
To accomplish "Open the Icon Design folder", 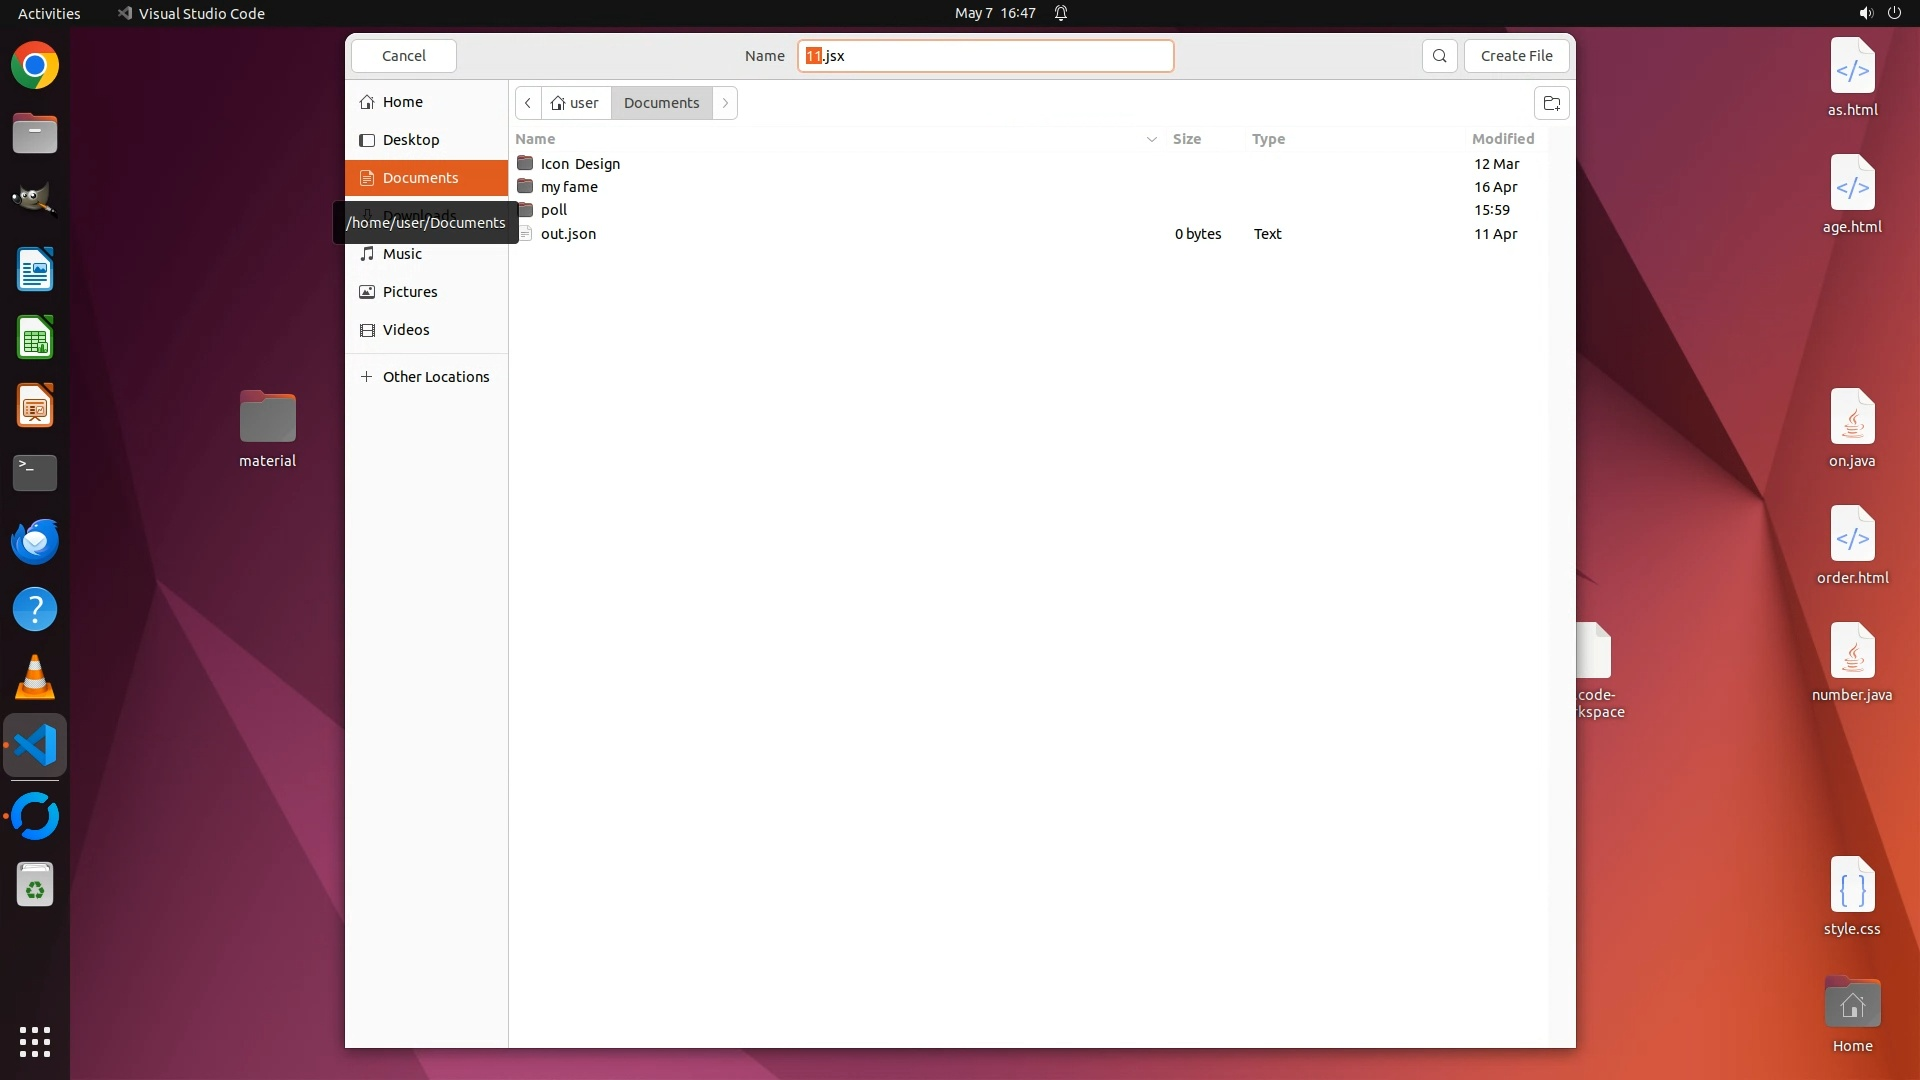I will [x=580, y=164].
